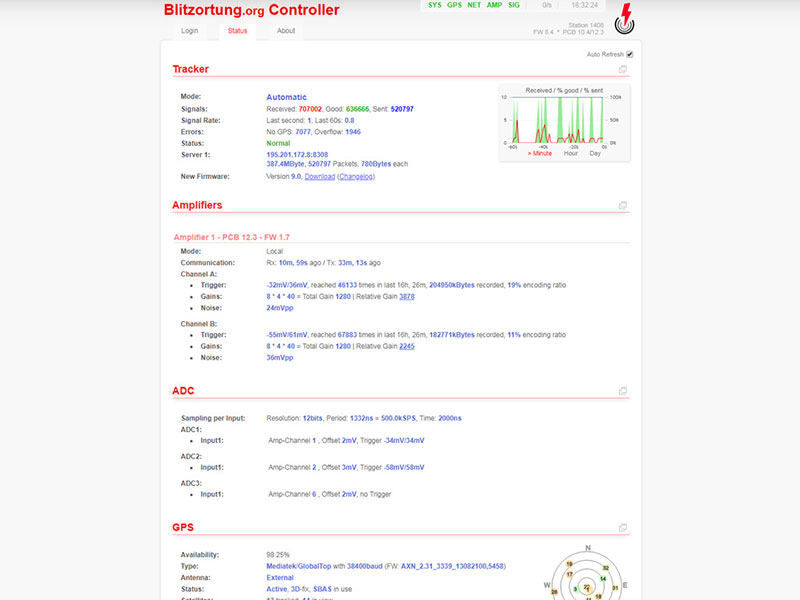Click Channel B Relative Gain 2245 link
The height and width of the screenshot is (600, 800).
click(x=407, y=346)
